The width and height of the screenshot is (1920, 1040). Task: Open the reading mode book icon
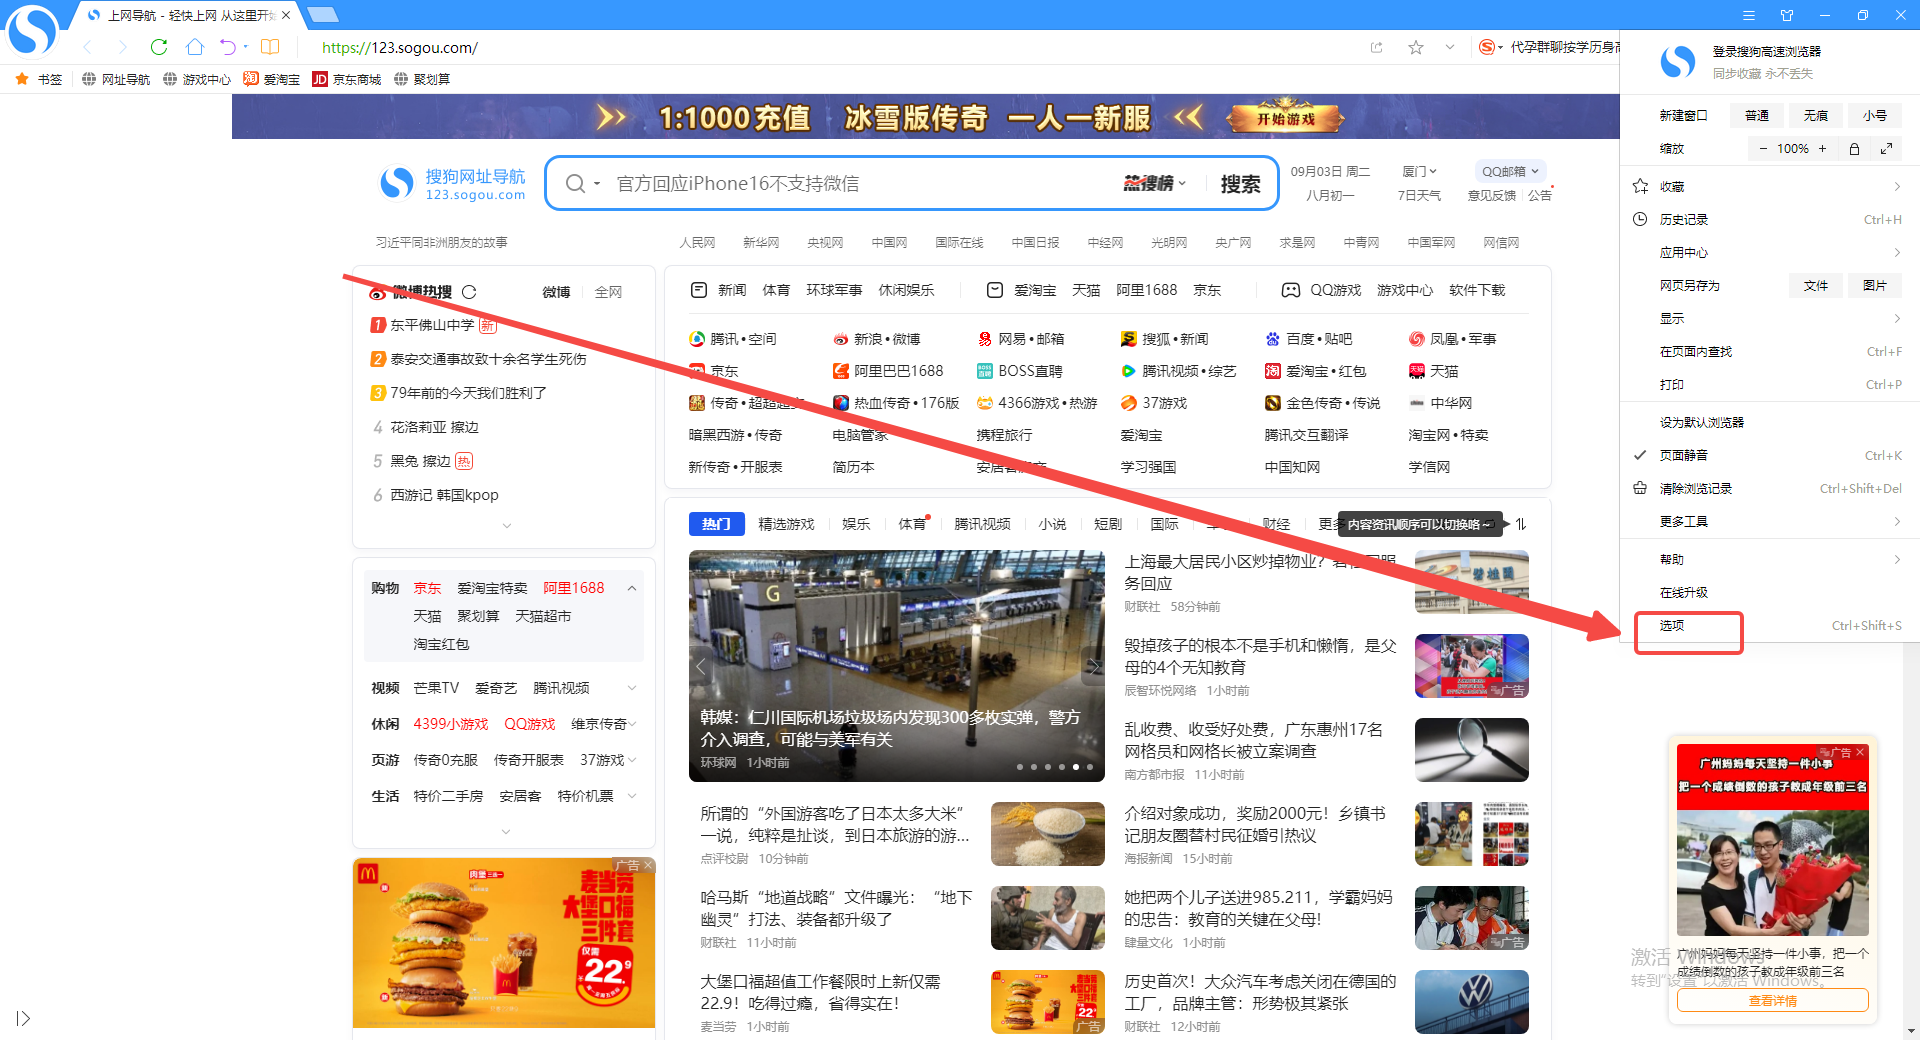270,47
